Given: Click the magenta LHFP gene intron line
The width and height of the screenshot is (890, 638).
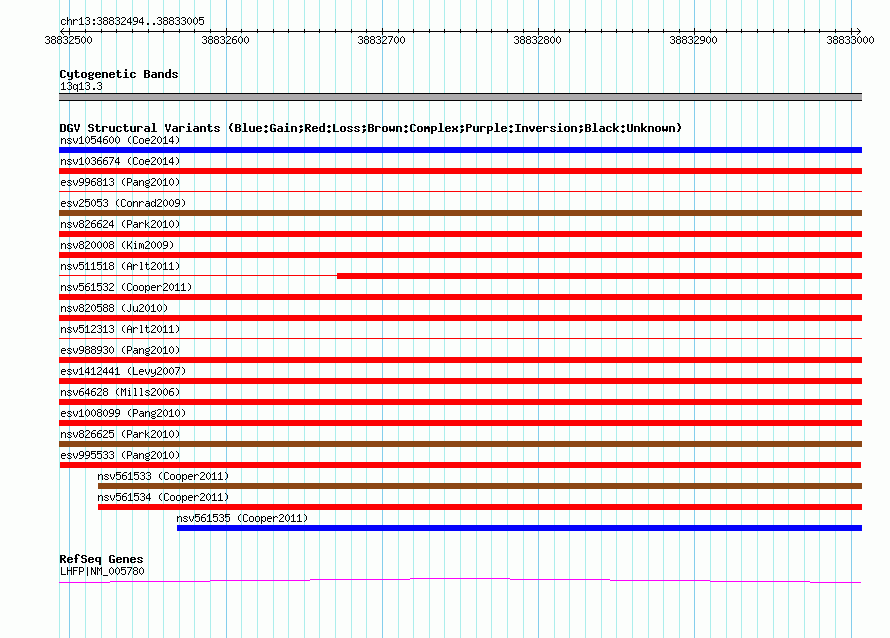Looking at the screenshot, I should click(460, 579).
